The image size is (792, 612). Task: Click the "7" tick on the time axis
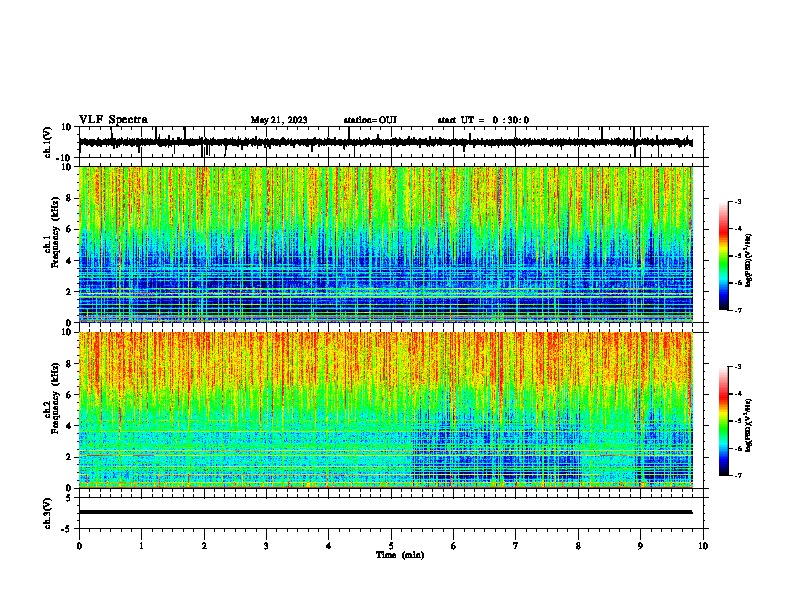click(516, 546)
